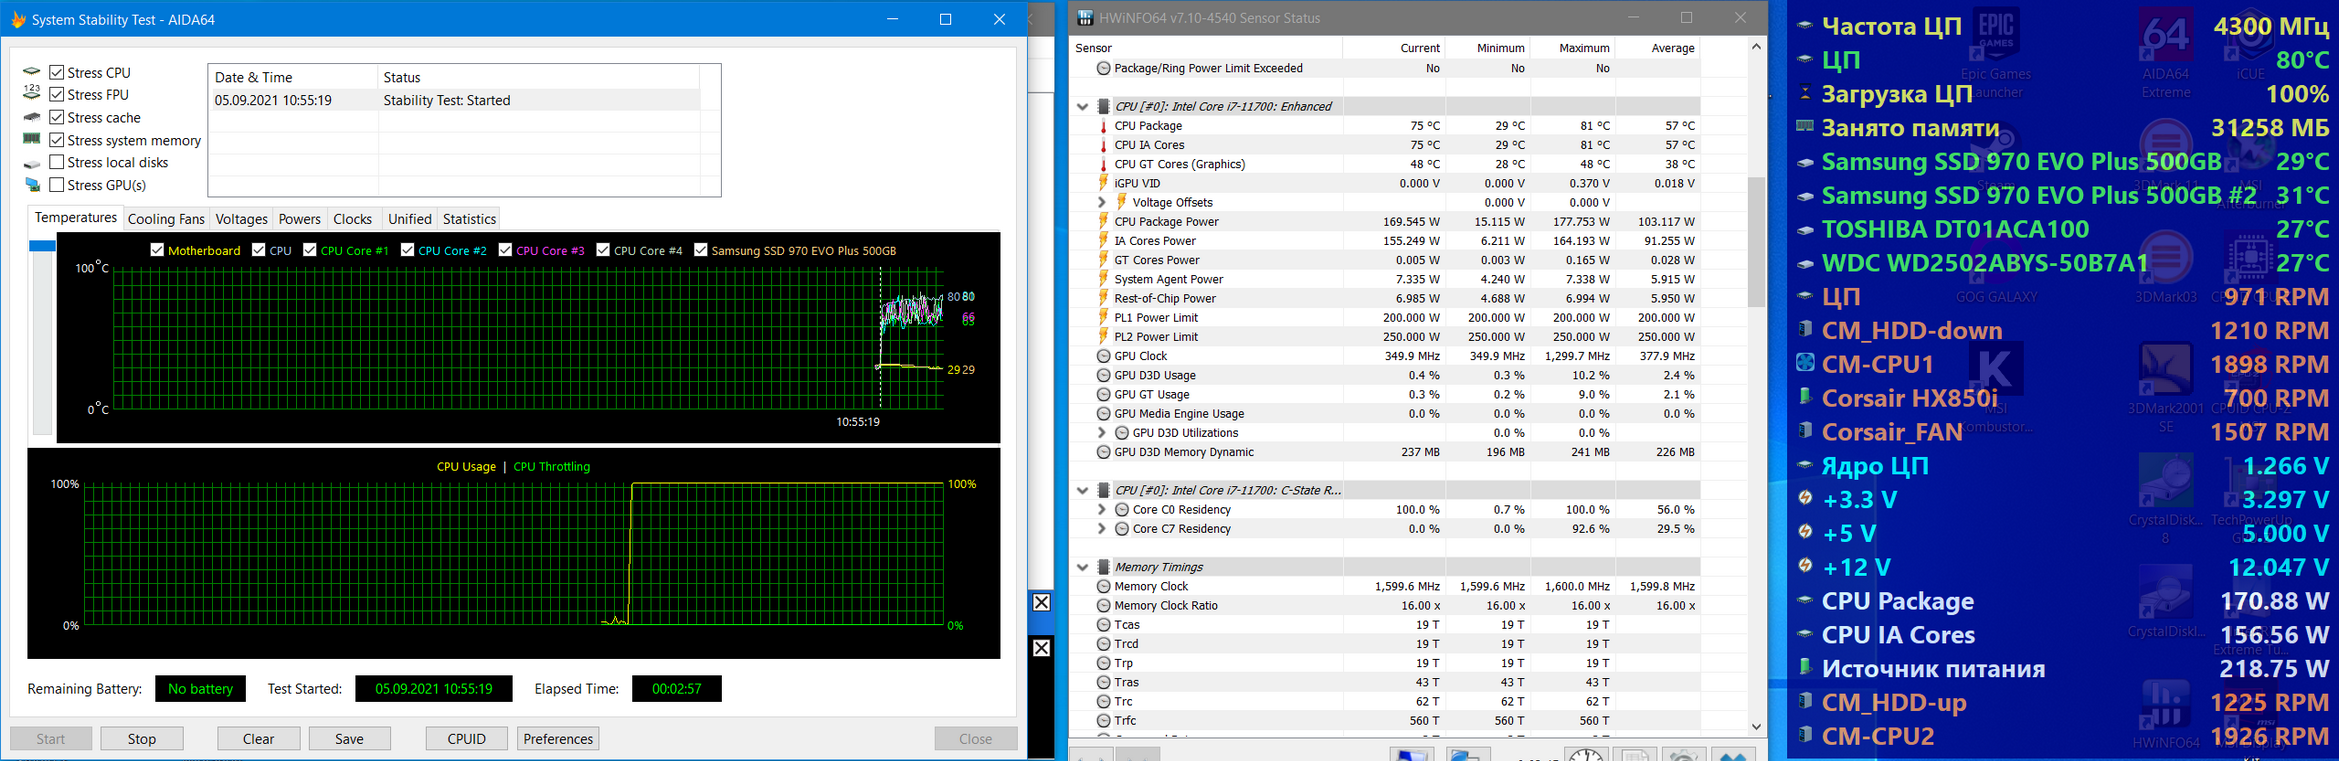Click the round icon beside GPU Clock
Screen dimensions: 2339x761
1103,356
